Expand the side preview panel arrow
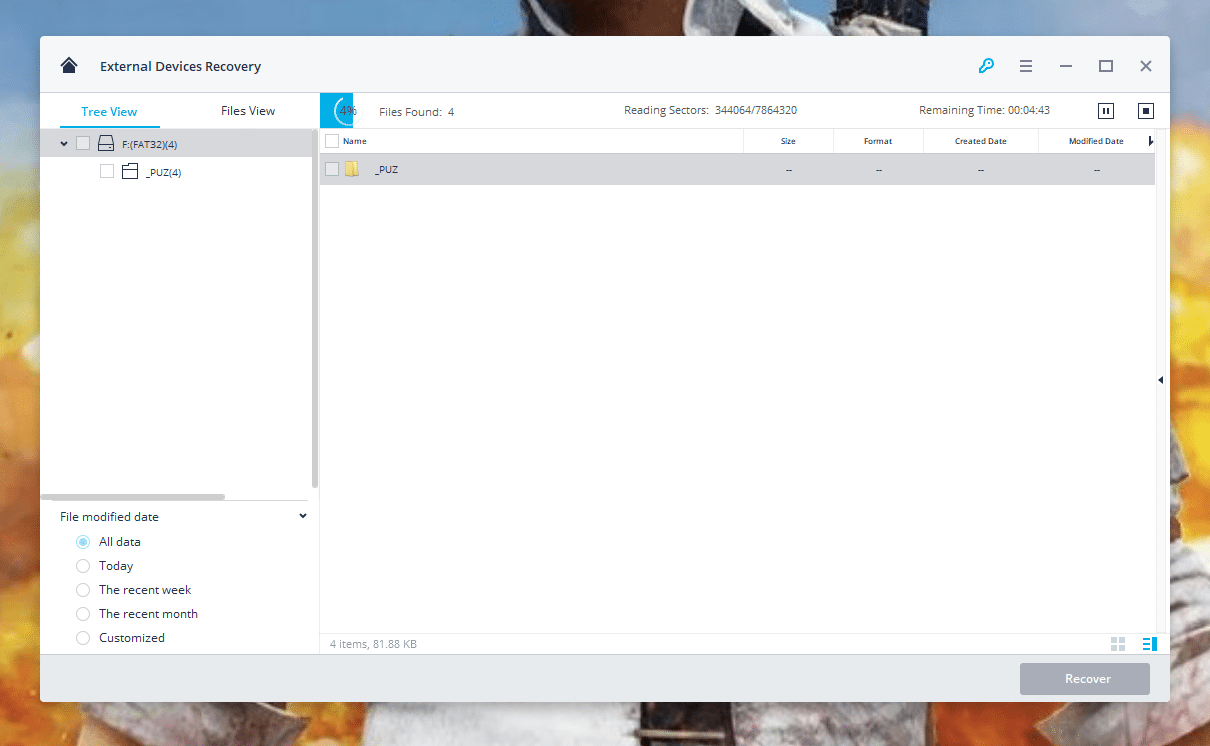1210x746 pixels. 1160,380
